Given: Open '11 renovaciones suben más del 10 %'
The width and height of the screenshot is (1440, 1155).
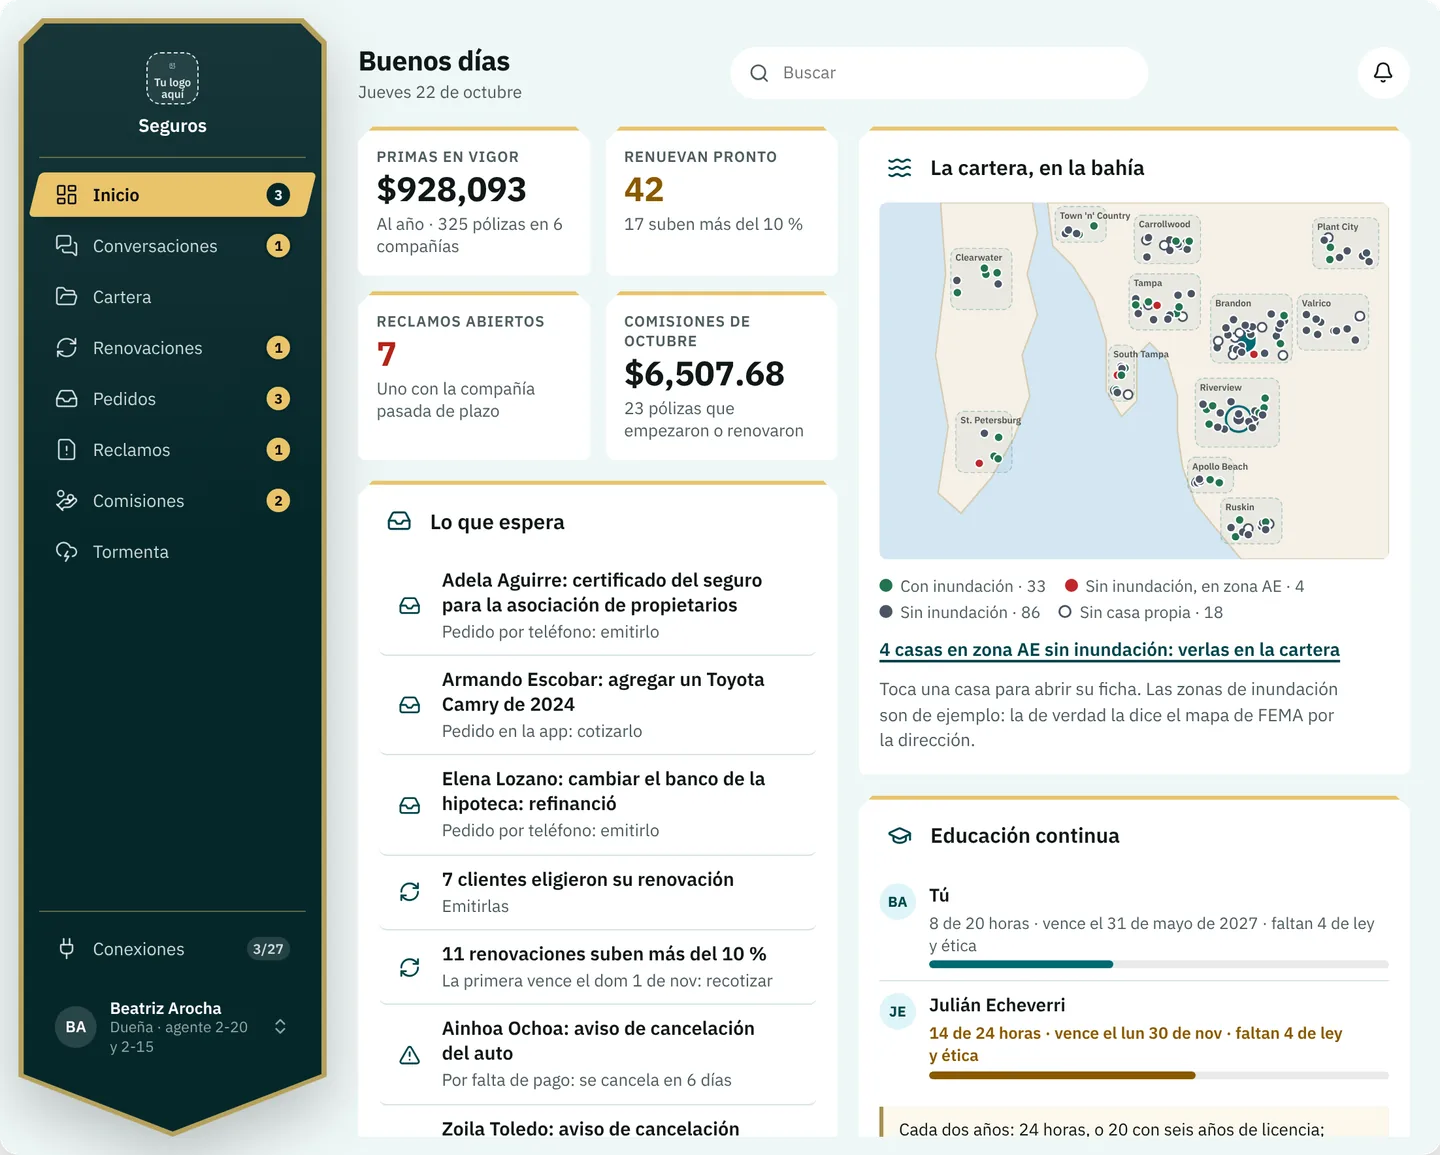Looking at the screenshot, I should click(x=598, y=967).
